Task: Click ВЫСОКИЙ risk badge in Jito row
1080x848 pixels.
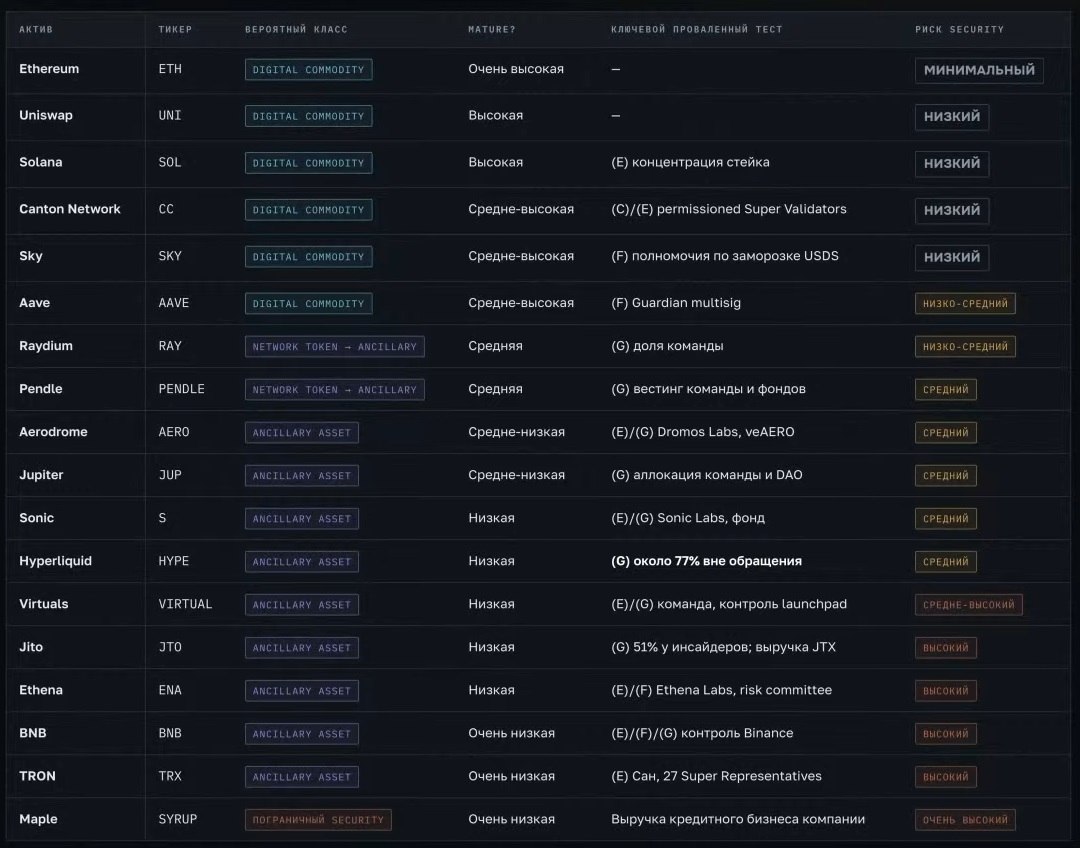Action: point(946,648)
